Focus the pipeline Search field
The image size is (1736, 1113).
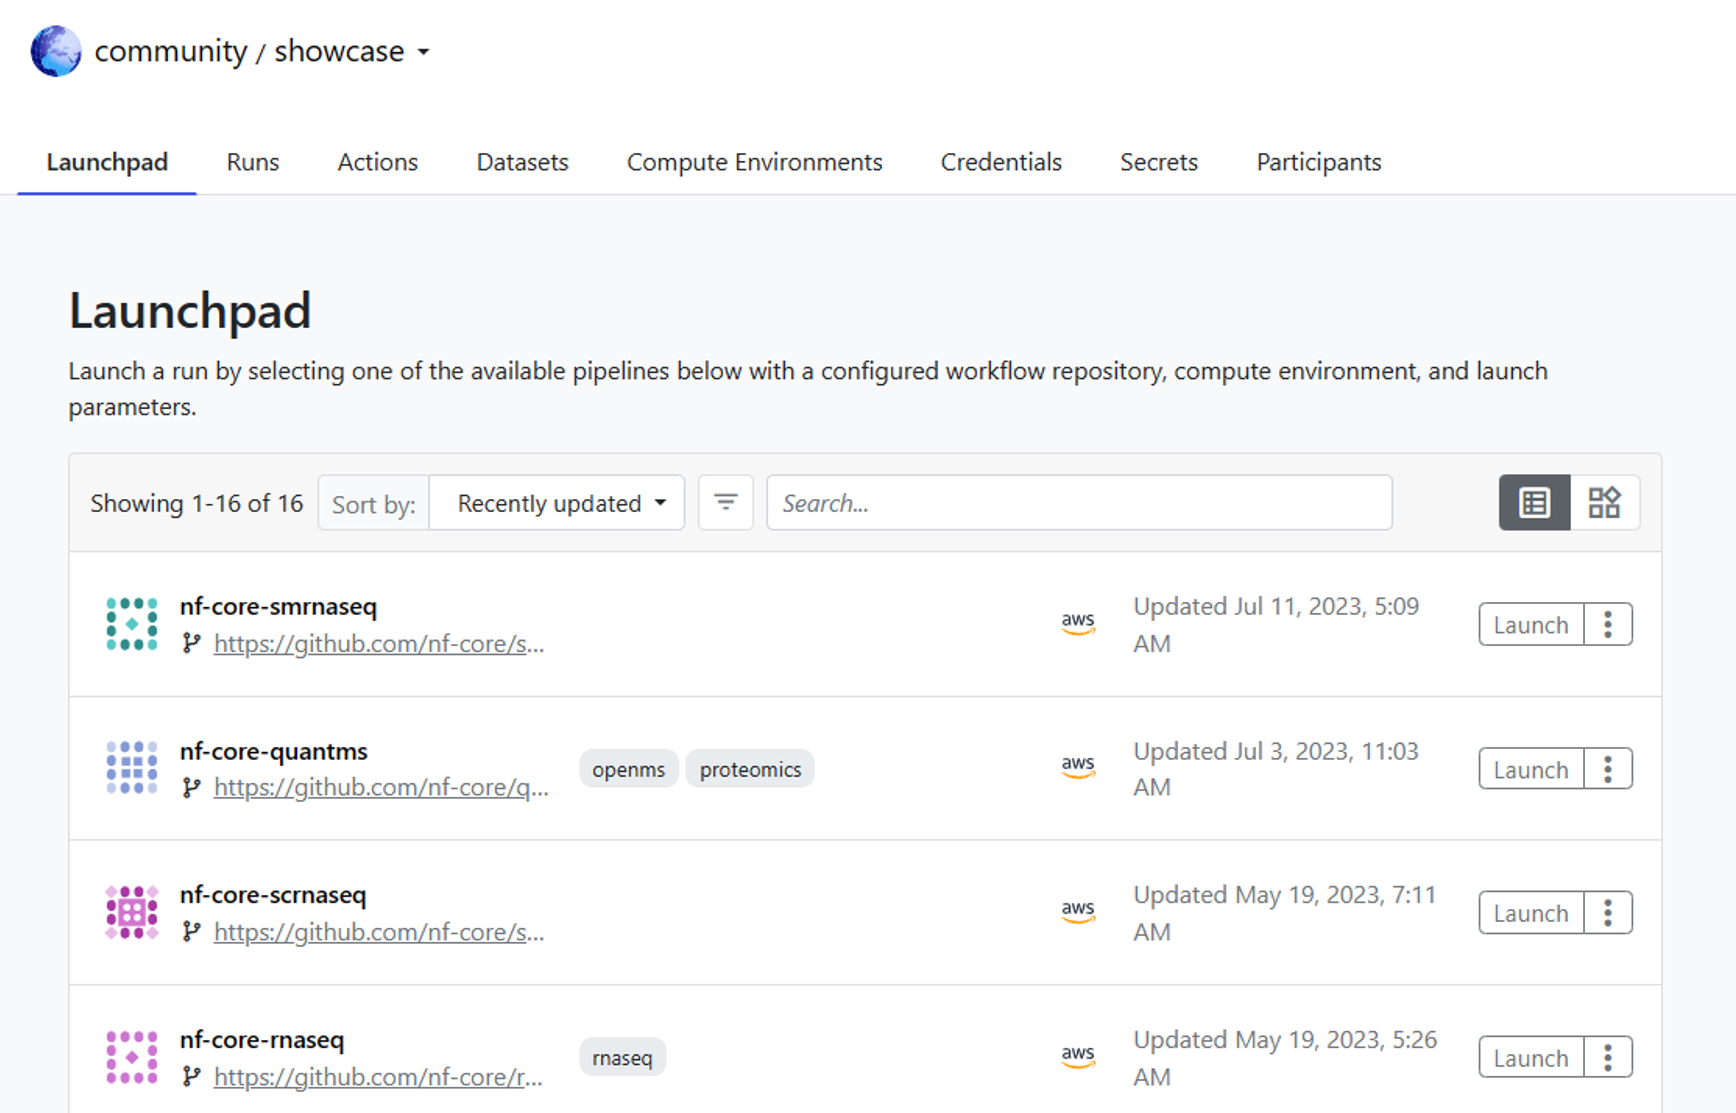(1079, 502)
